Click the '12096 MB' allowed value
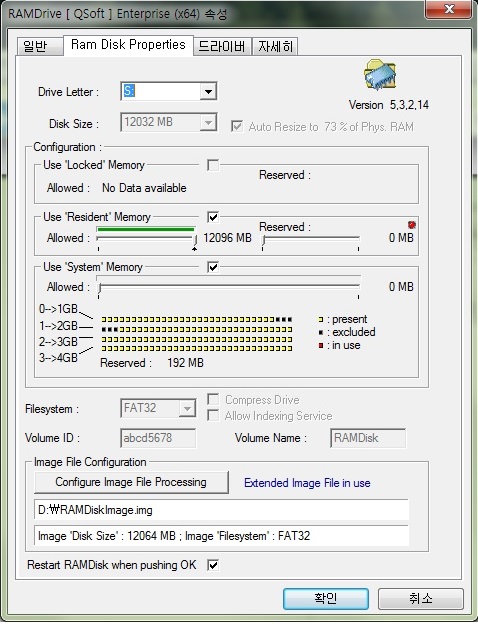 coord(227,238)
